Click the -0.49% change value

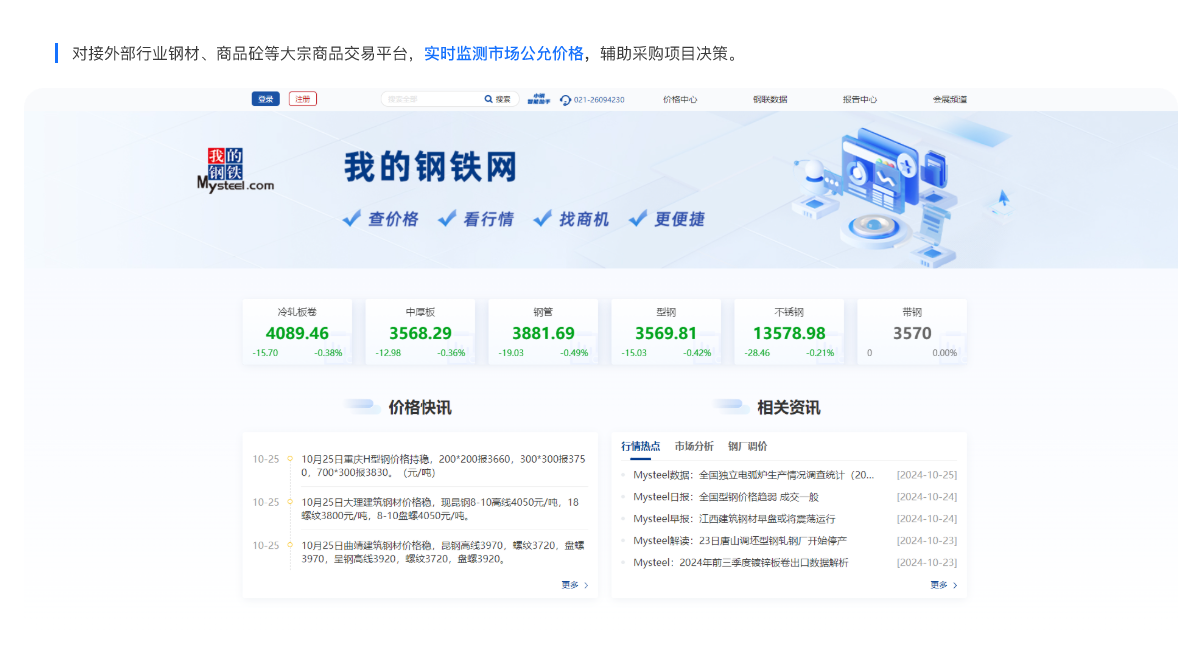click(x=574, y=353)
